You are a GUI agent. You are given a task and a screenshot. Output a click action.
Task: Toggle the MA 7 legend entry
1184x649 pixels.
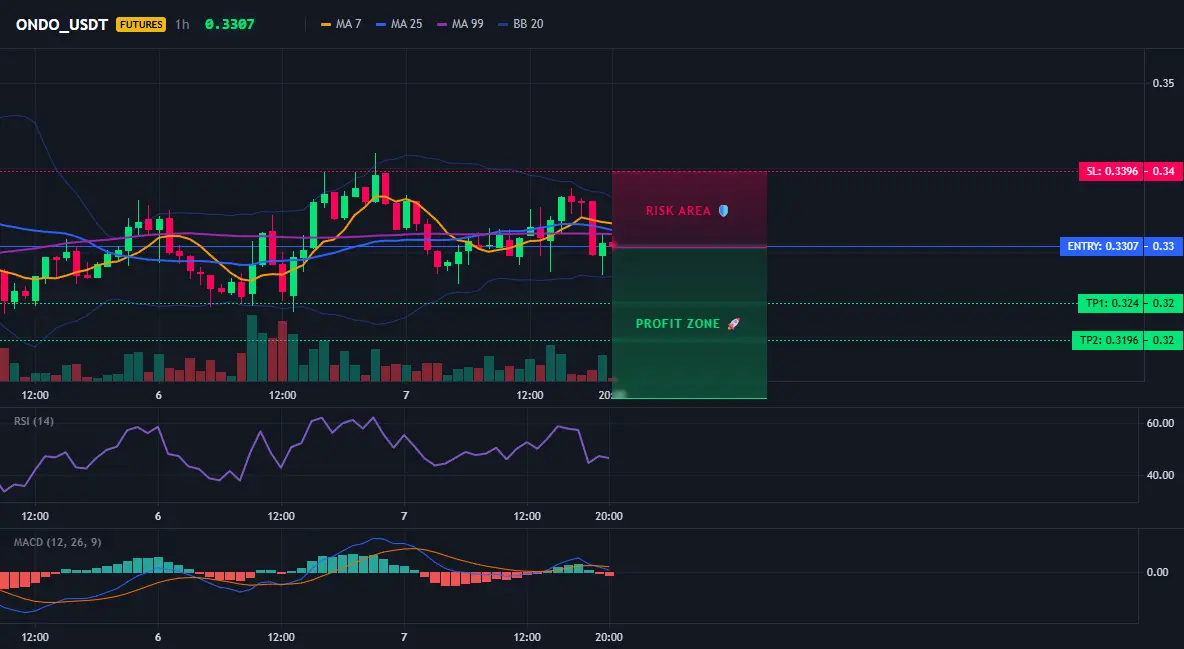(341, 24)
